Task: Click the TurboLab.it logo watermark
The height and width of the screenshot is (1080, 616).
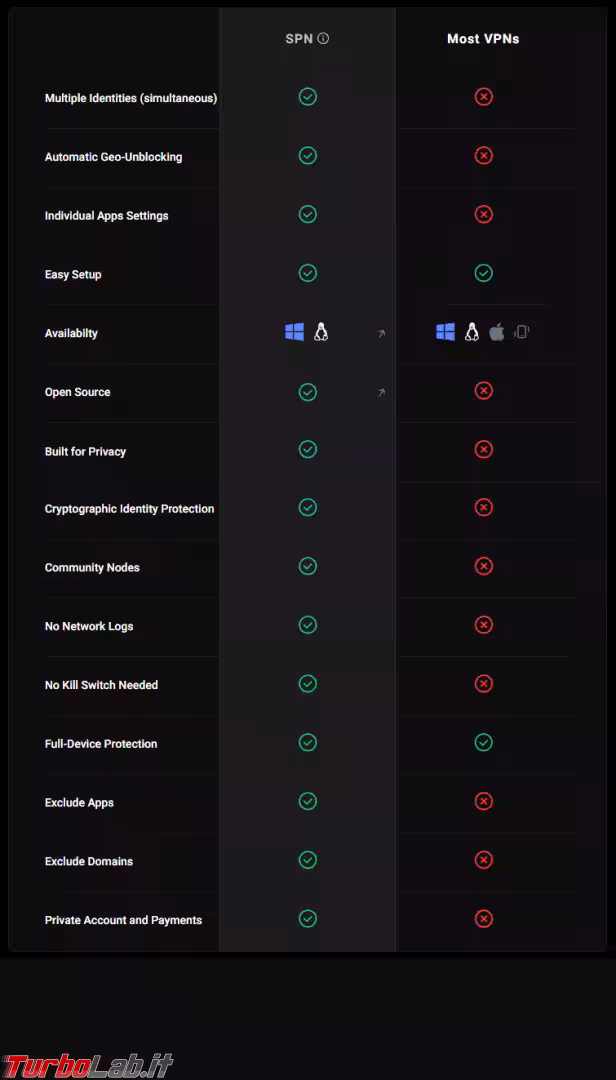Action: coord(88,1064)
